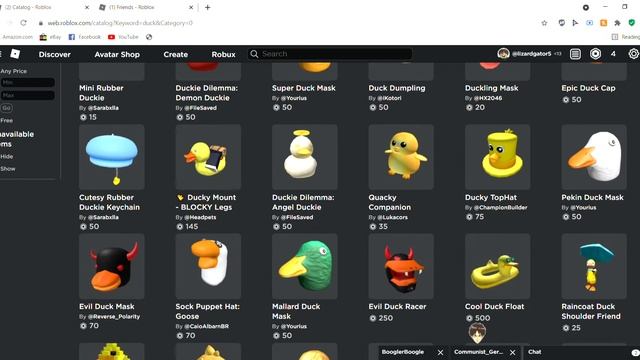640x360 pixels.
Task: Click the Min price input field
Action: (28, 82)
